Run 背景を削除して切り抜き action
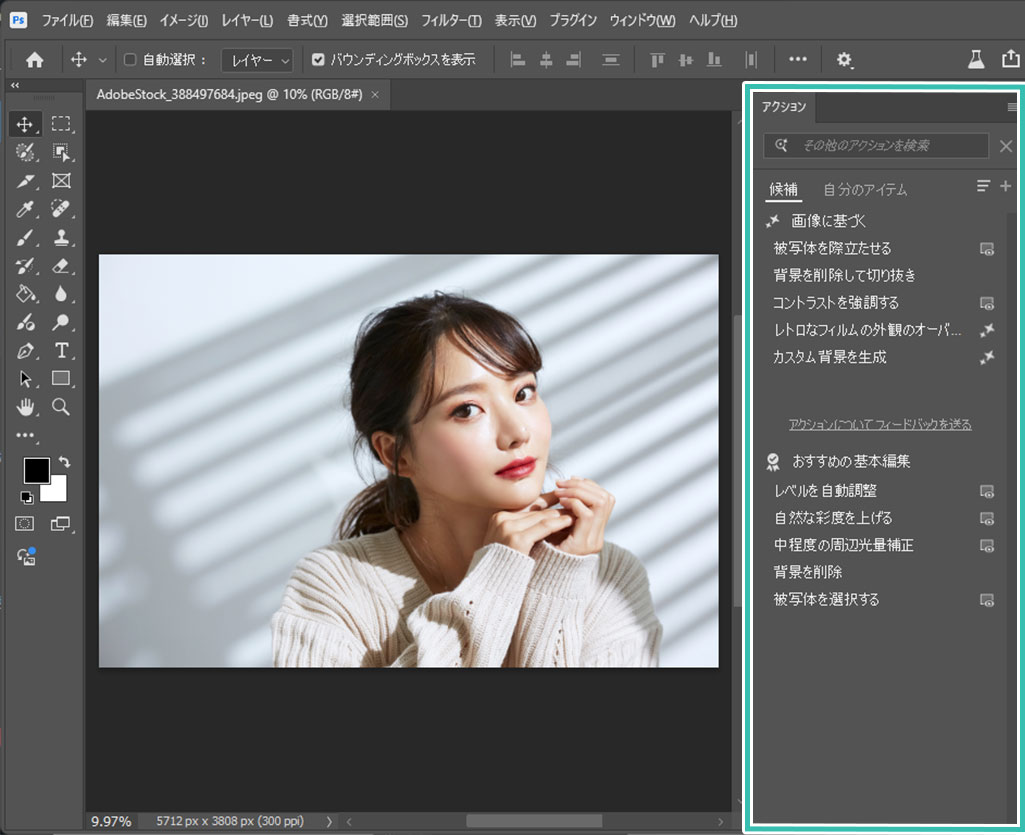The height and width of the screenshot is (835, 1025). [883, 275]
